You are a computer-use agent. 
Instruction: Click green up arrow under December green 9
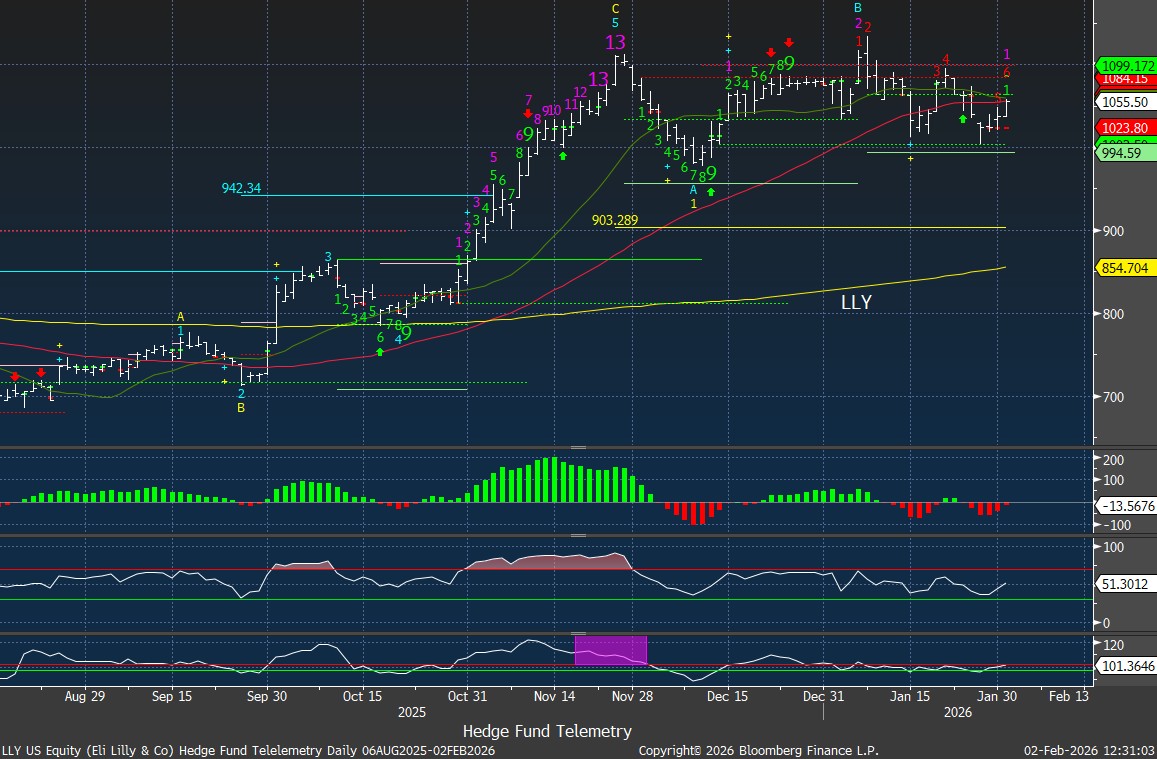[711, 191]
